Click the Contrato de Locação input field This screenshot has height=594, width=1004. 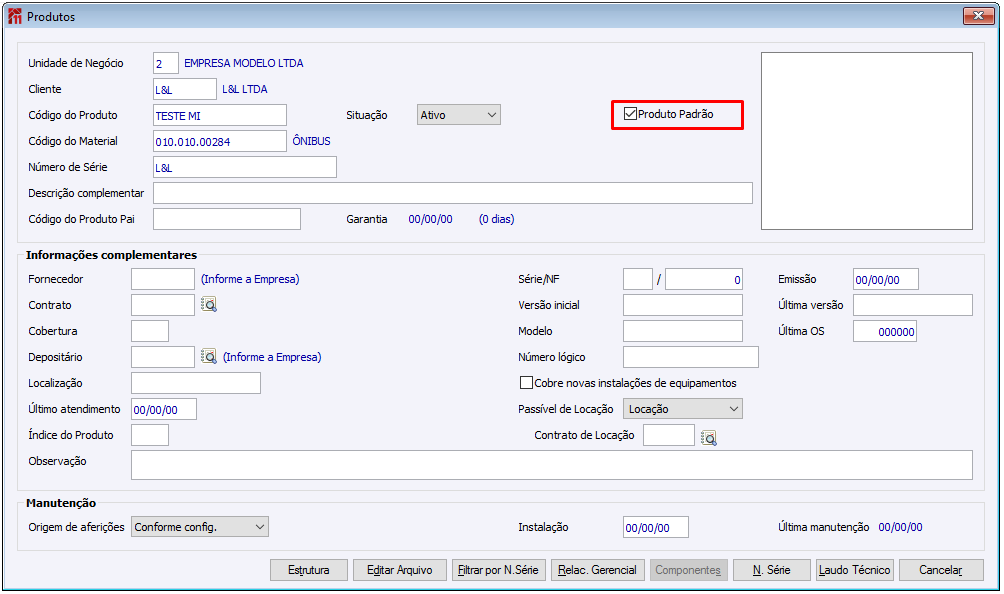point(668,435)
